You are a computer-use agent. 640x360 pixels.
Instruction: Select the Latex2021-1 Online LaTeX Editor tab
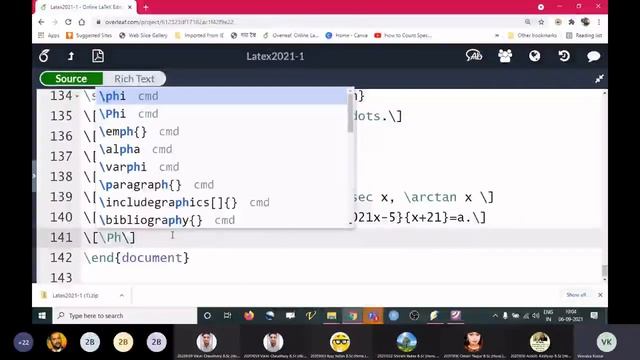tap(85, 7)
